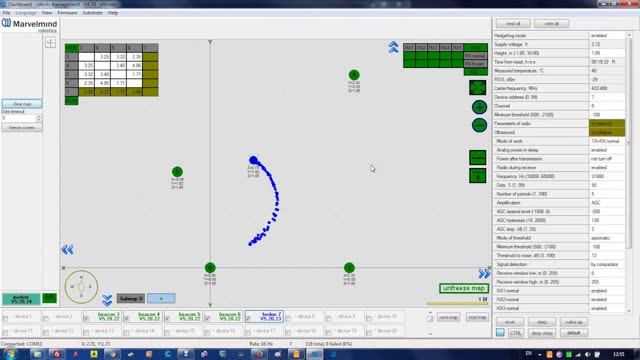Viewport: 640px width, 360px height.
Task: Toggle the hedge 7 checkbox
Action: (x=248, y=319)
